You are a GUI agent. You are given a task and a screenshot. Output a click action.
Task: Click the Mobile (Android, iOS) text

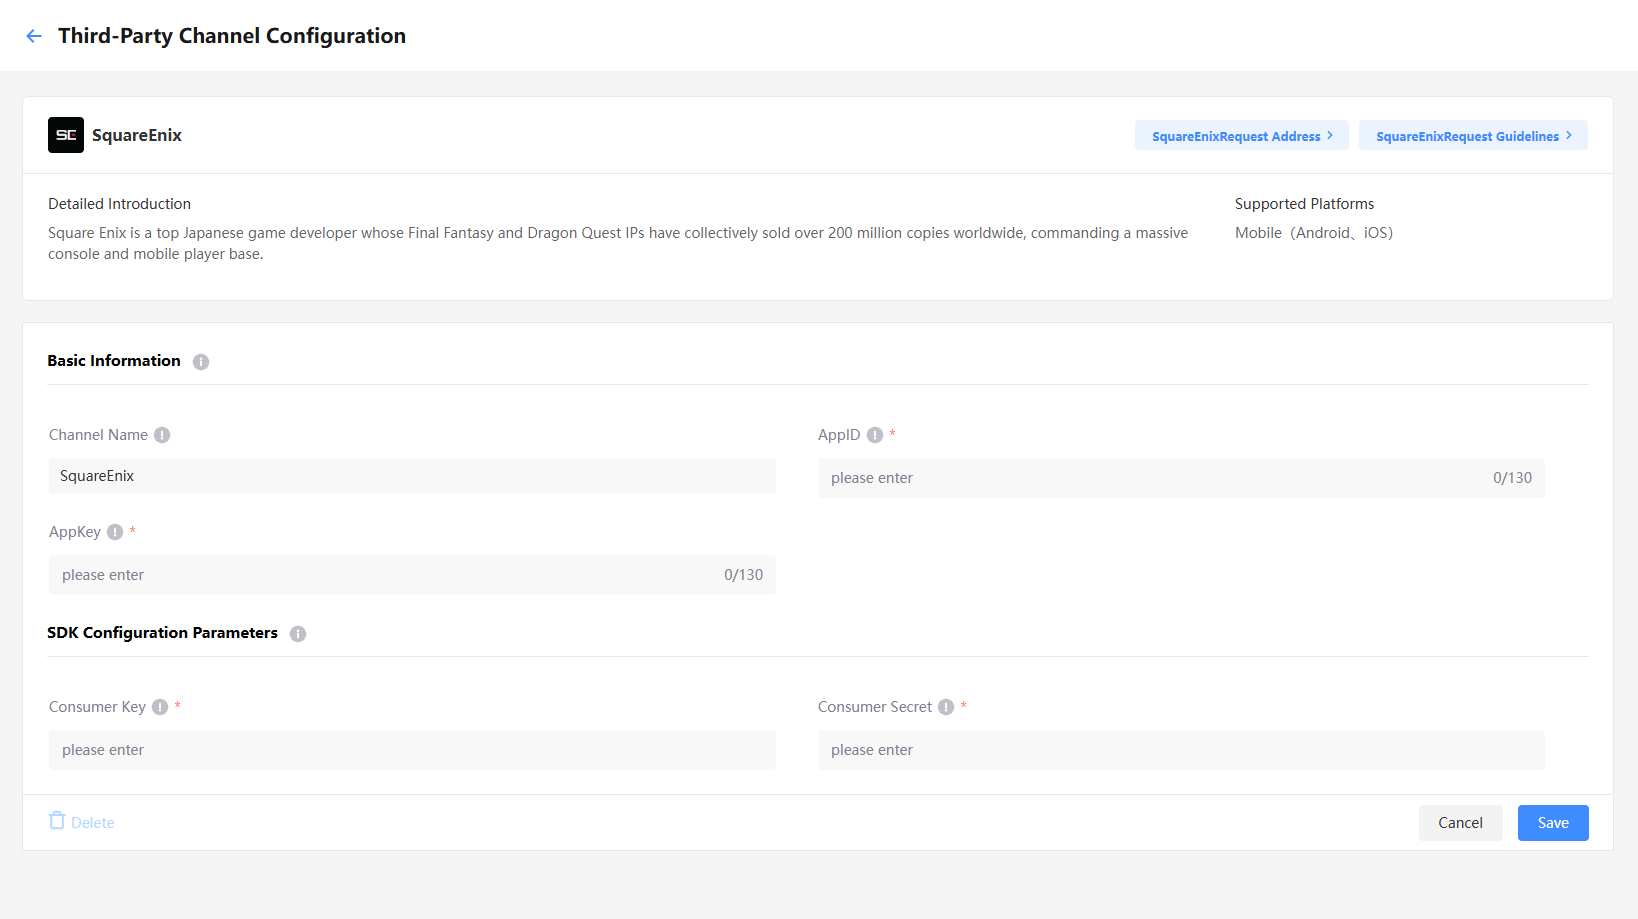[1314, 233]
